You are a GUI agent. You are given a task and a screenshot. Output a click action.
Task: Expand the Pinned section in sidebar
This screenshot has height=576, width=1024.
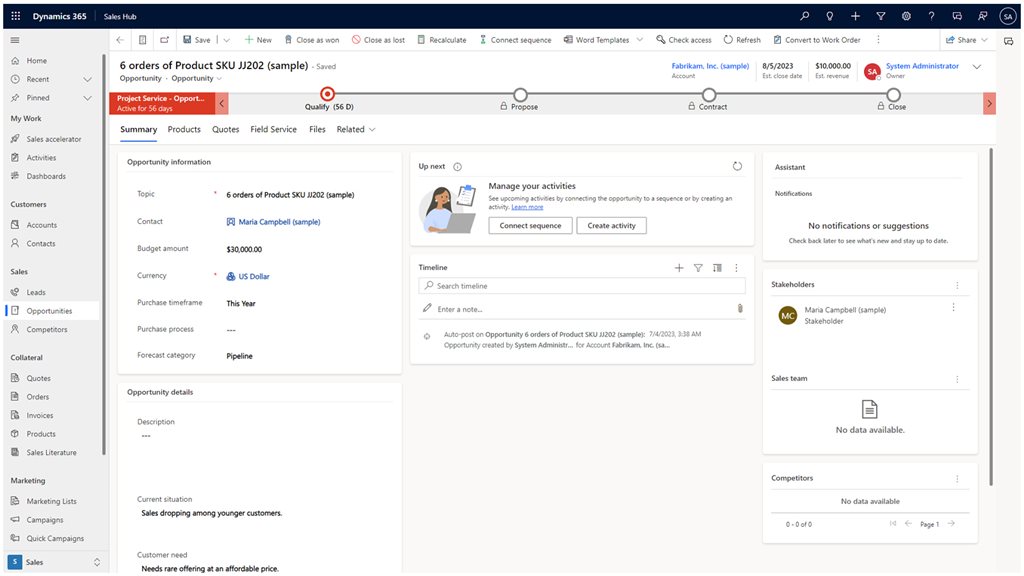coord(88,98)
